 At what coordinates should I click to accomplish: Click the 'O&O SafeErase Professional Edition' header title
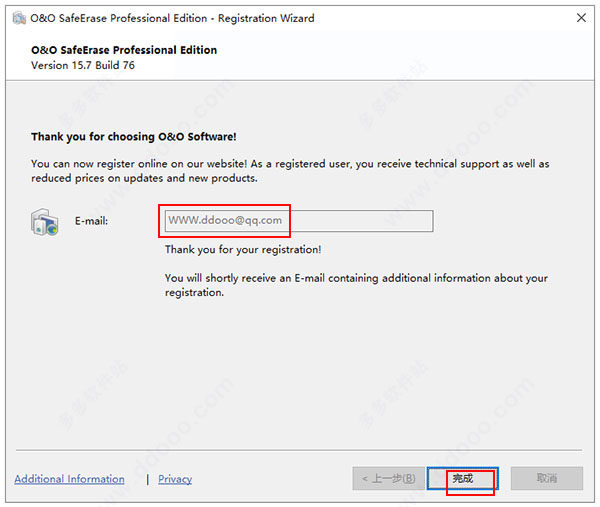[x=124, y=50]
